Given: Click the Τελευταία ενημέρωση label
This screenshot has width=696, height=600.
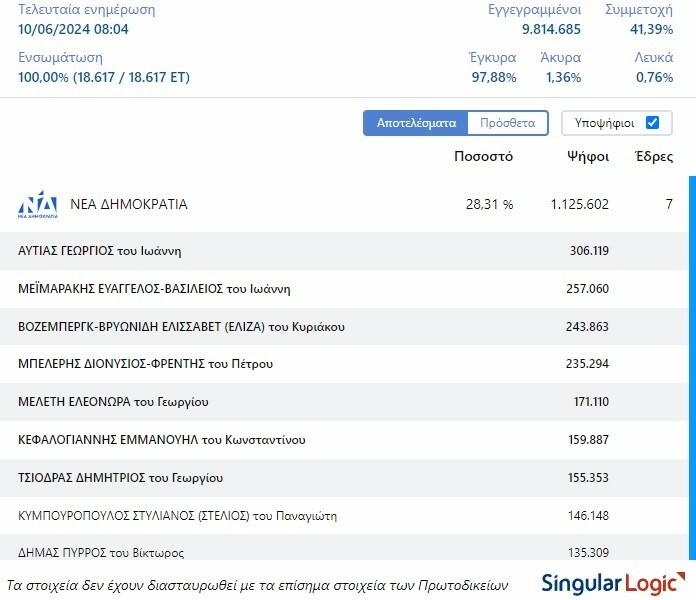Looking at the screenshot, I should click(87, 9).
